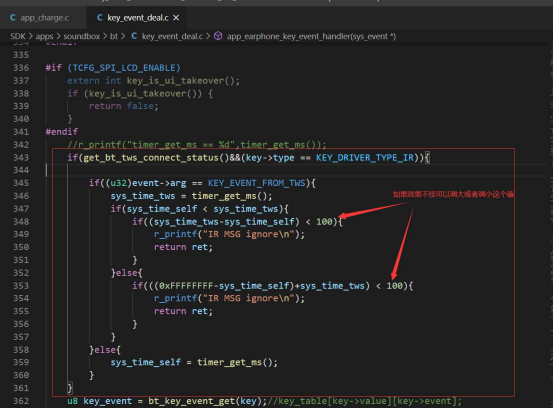
Task: Open the apps breadcrumb folder
Action: point(44,36)
